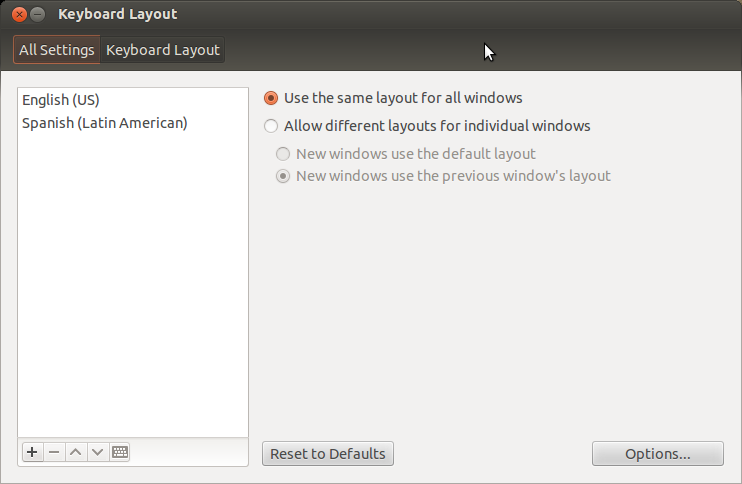This screenshot has height=484, width=742.
Task: Add a new keyboard layout with plus button
Action: pyautogui.click(x=32, y=452)
